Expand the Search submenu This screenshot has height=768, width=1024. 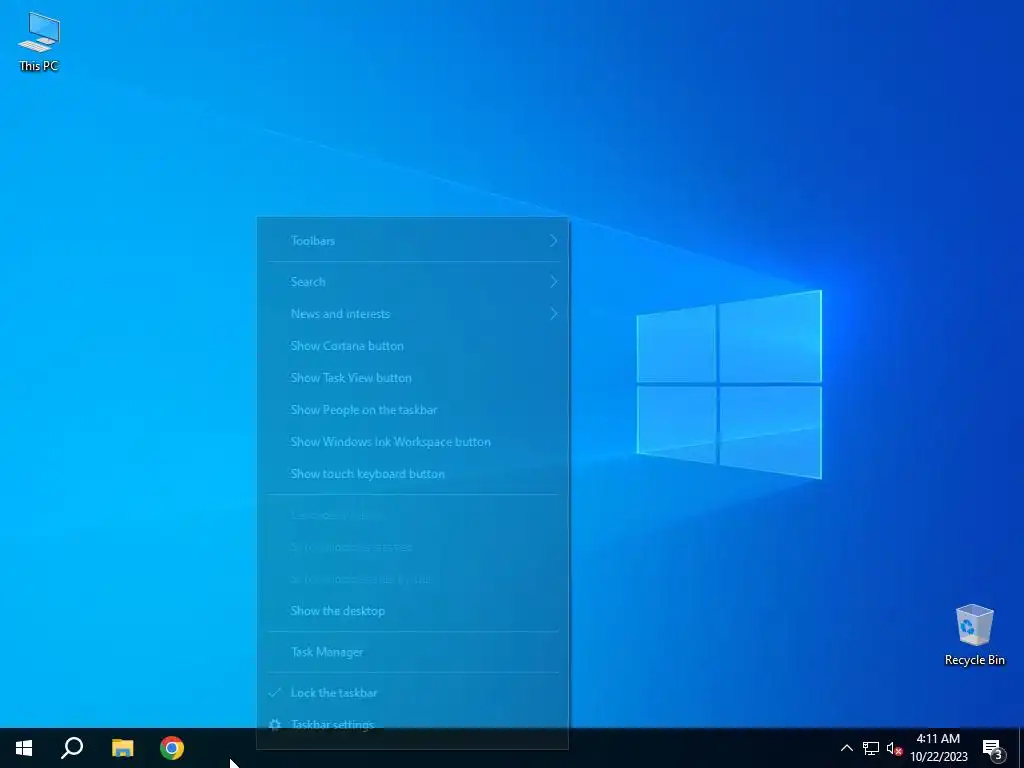pyautogui.click(x=413, y=281)
